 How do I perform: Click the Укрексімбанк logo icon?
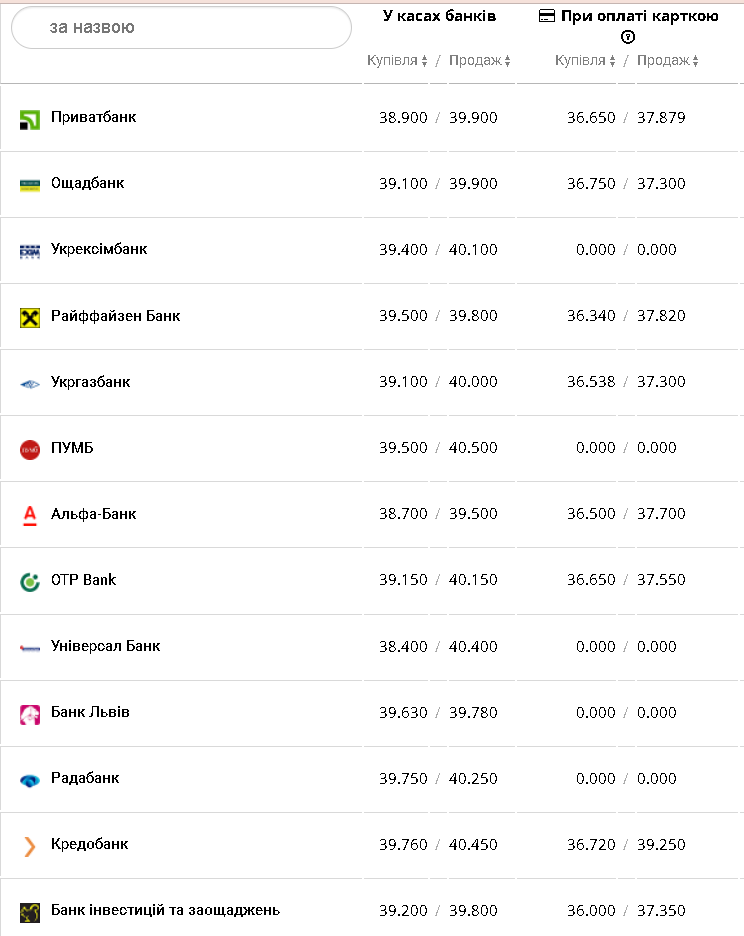pyautogui.click(x=30, y=251)
